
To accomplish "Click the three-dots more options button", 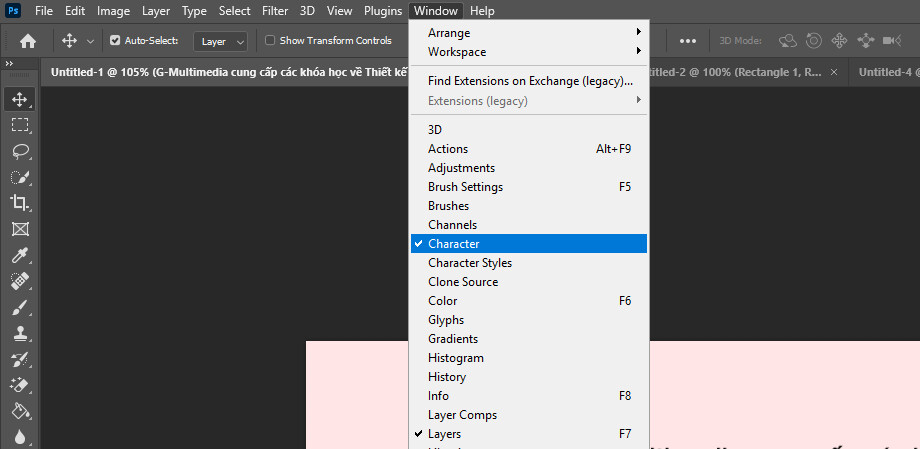I will (x=688, y=41).
